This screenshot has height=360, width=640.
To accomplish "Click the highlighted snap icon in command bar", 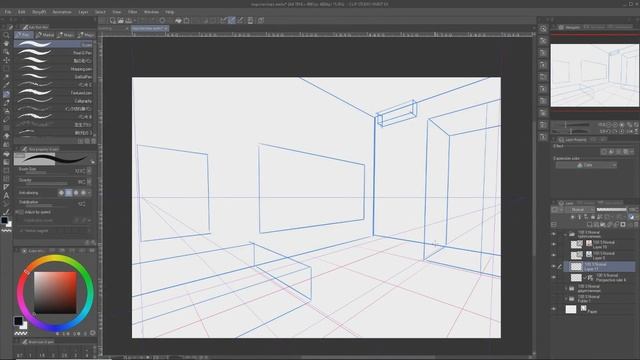I will (x=232, y=20).
